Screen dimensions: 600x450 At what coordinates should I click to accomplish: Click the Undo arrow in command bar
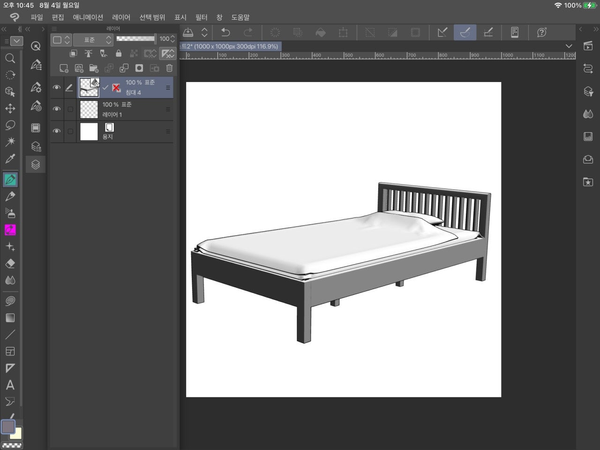[x=226, y=33]
